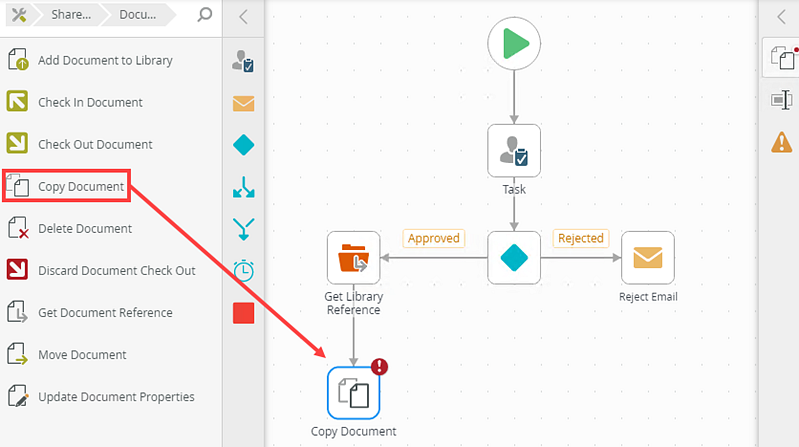Screen dimensions: 799x447
Task: Collapse the left toolbox panel chevron
Action: (244, 17)
